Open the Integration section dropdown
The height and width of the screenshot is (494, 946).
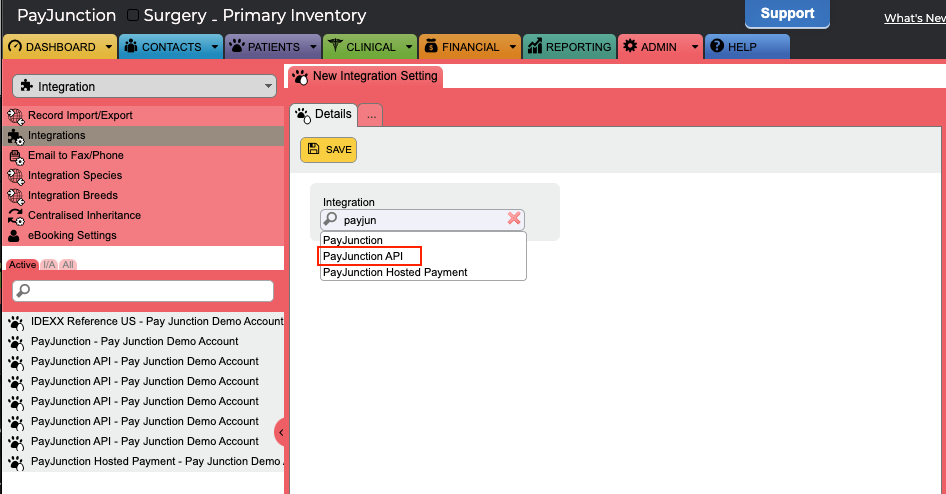coord(144,86)
